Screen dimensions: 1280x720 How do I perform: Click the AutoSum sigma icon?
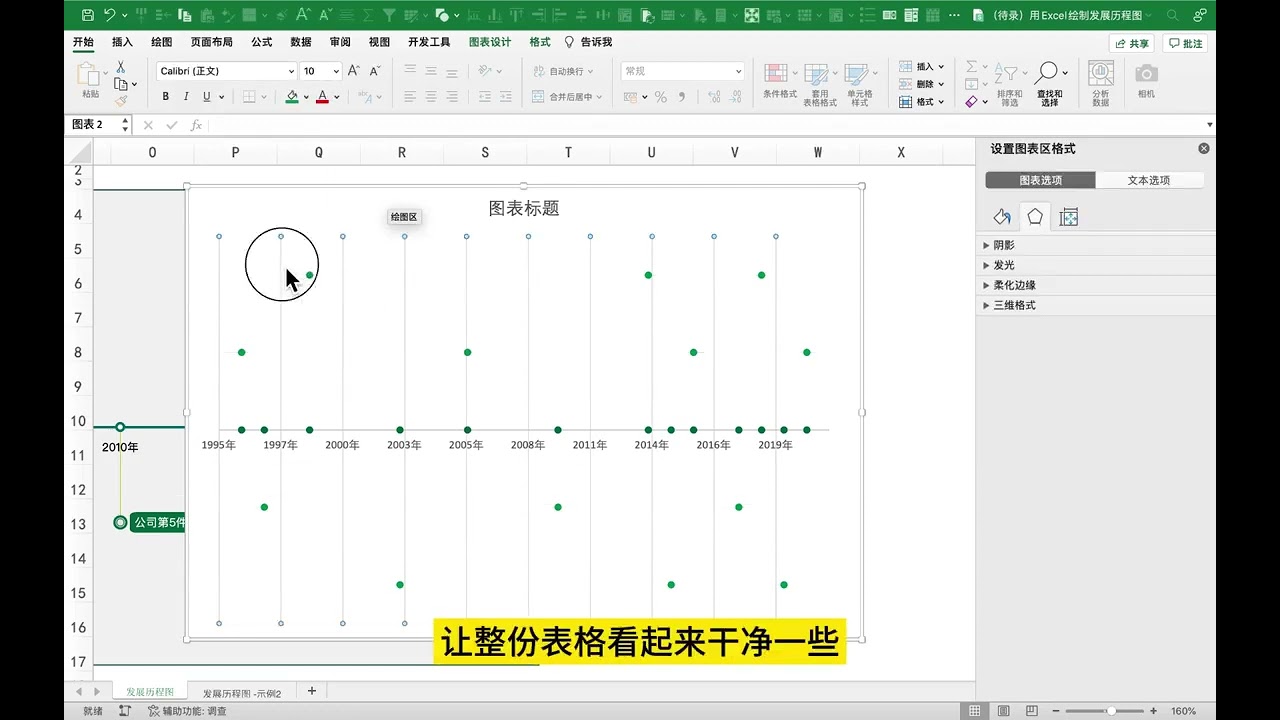pyautogui.click(x=971, y=66)
